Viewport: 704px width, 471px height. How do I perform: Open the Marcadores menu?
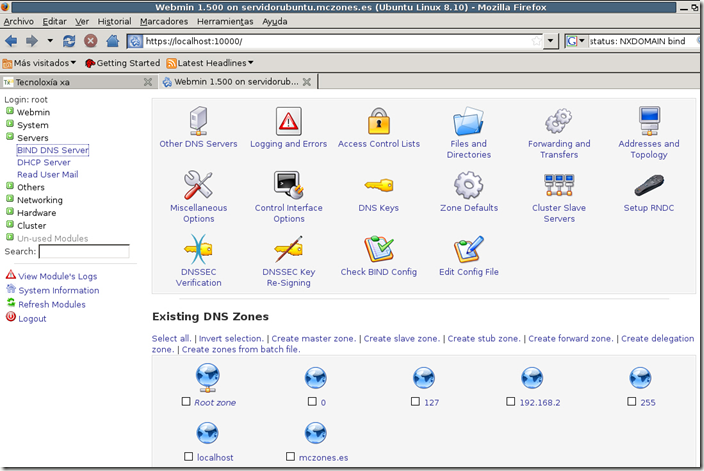(164, 22)
